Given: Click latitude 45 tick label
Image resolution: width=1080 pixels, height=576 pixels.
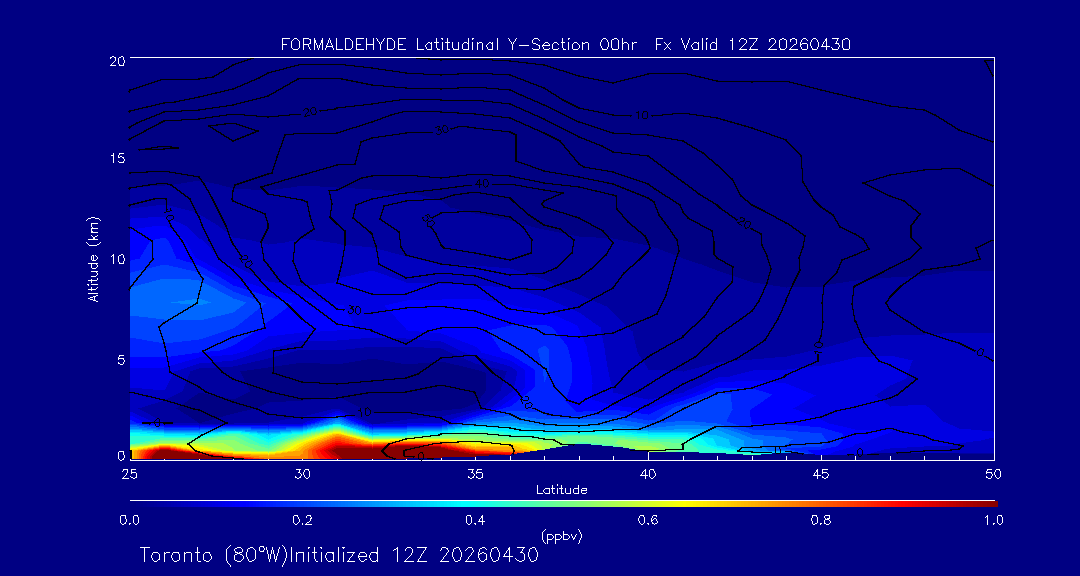Looking at the screenshot, I should 821,474.
